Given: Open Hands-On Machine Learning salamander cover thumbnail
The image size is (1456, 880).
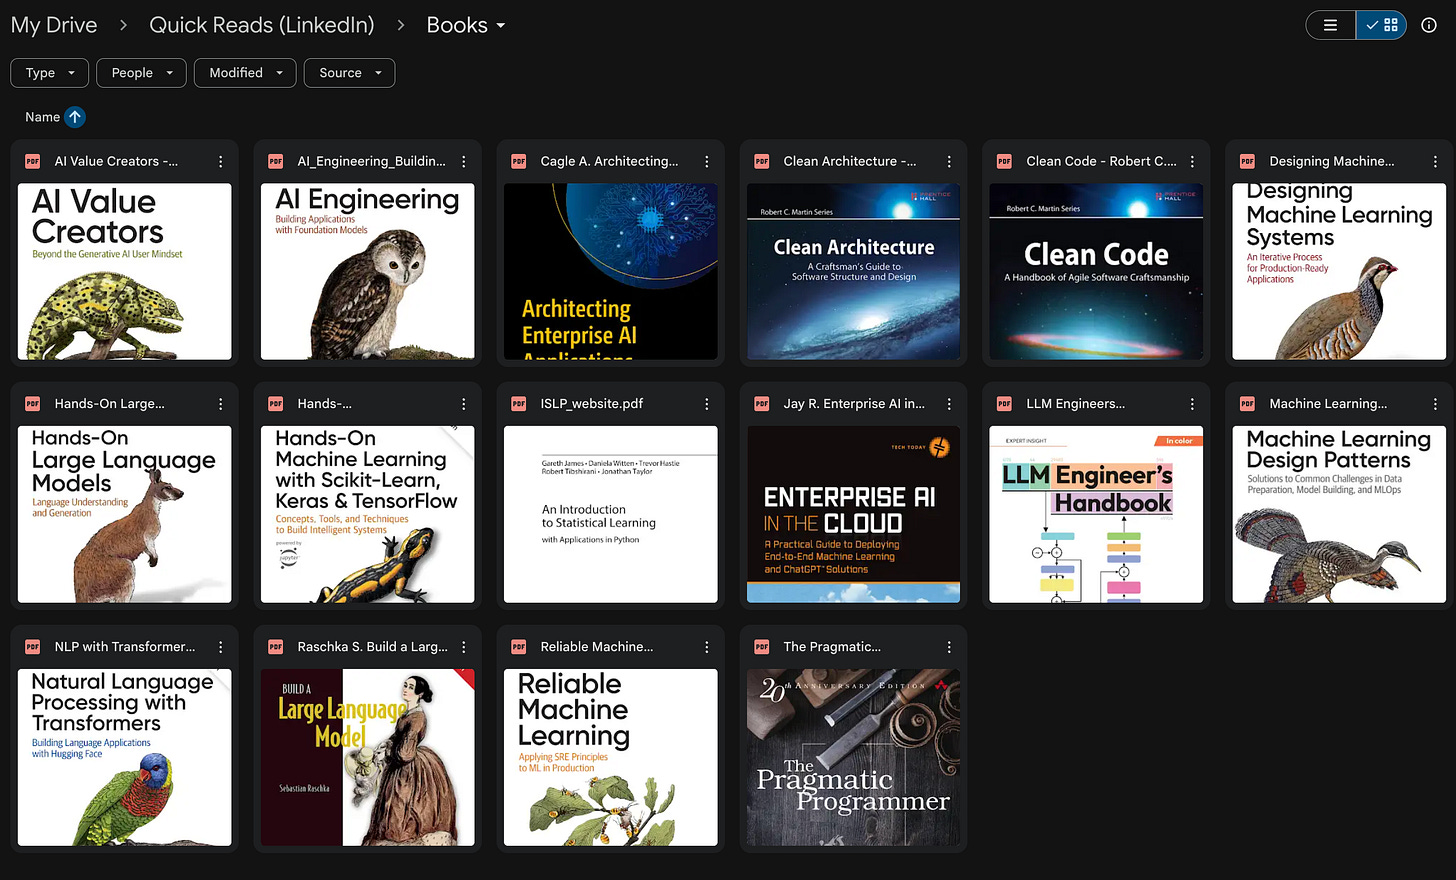Looking at the screenshot, I should coord(368,514).
